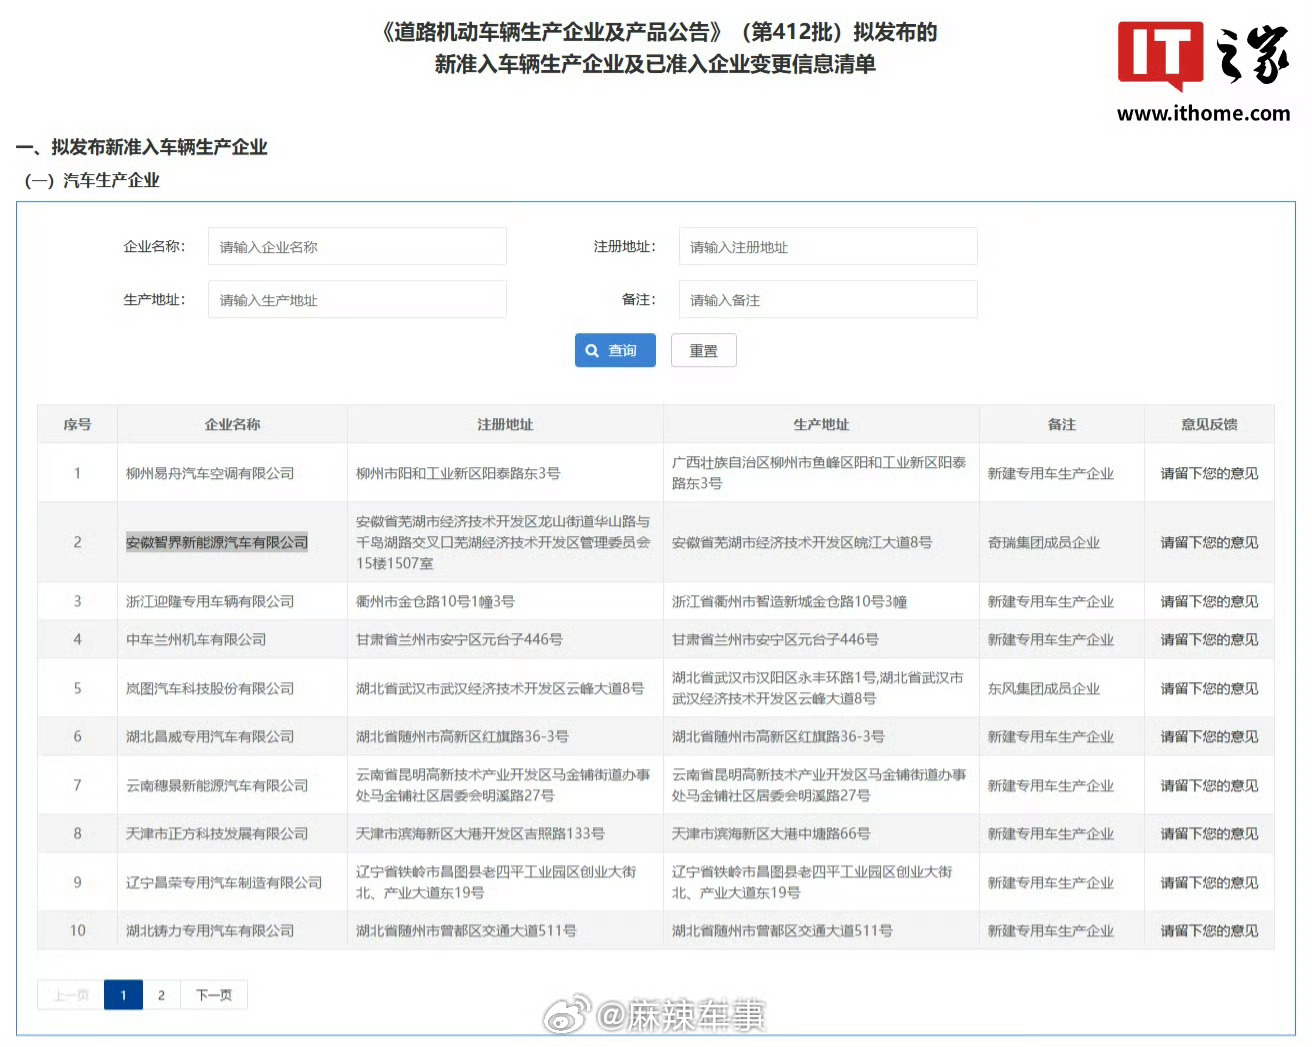Select company name 安徽智界新能源汽车有限公司
Viewport: 1312px width, 1047px height.
[x=217, y=542]
